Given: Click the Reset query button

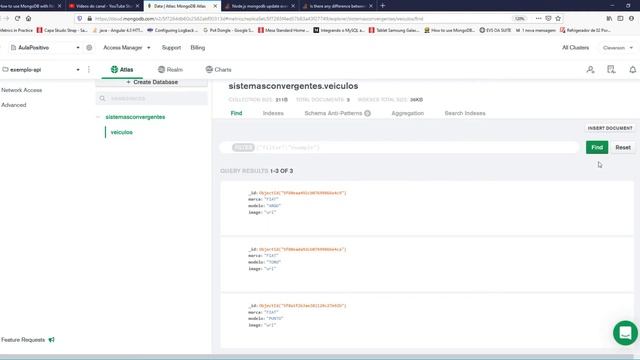Looking at the screenshot, I should click(x=623, y=147).
